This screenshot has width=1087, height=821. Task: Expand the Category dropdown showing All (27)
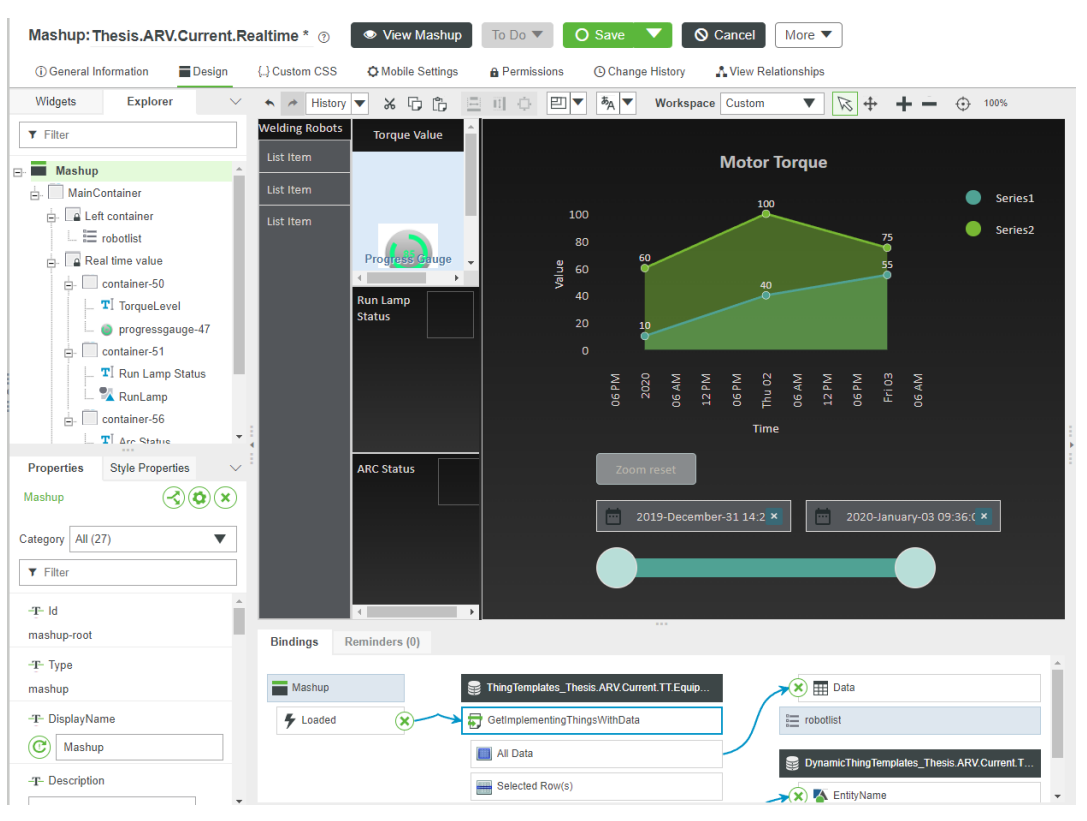(152, 539)
